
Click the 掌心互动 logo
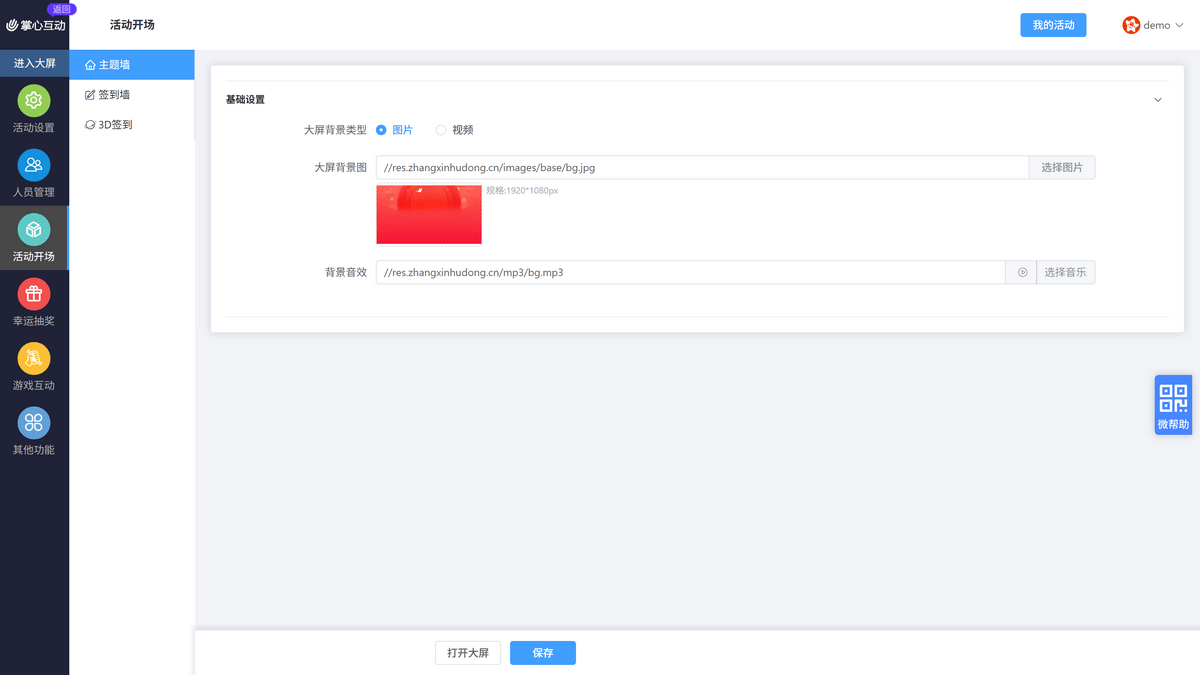click(x=35, y=25)
